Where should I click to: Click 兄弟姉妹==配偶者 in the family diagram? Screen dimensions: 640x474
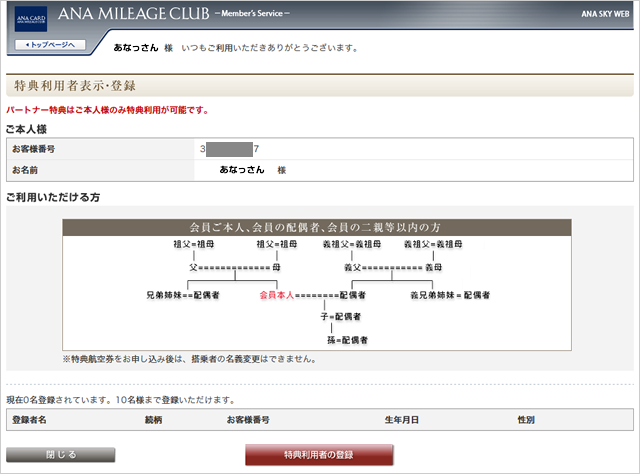pyautogui.click(x=183, y=295)
